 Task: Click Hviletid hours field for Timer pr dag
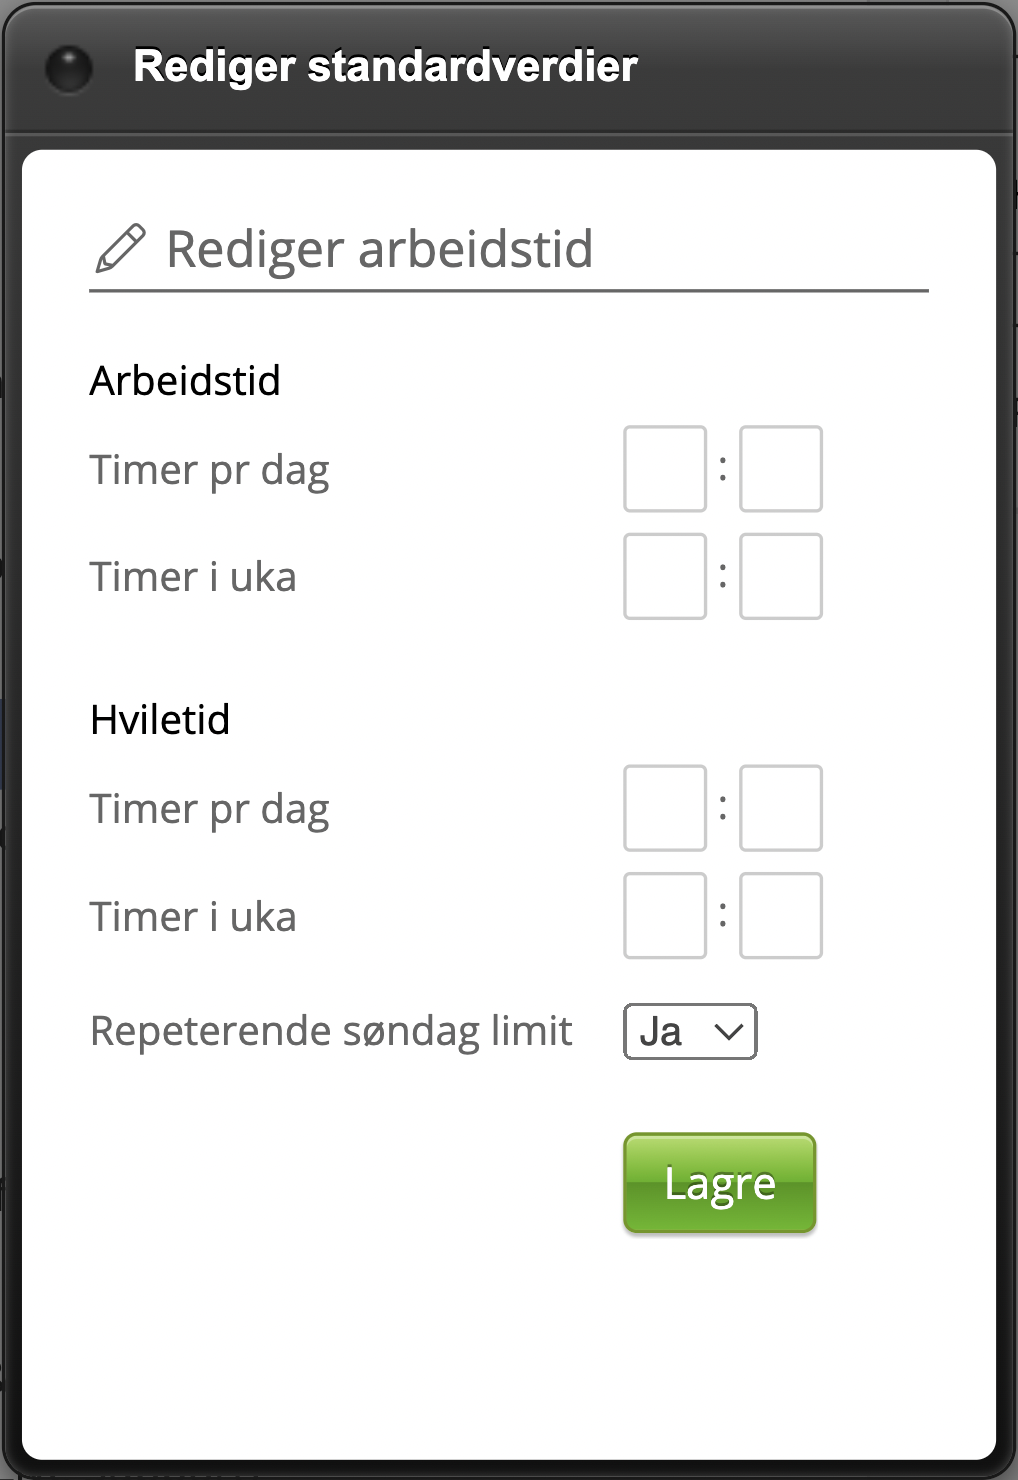click(665, 808)
